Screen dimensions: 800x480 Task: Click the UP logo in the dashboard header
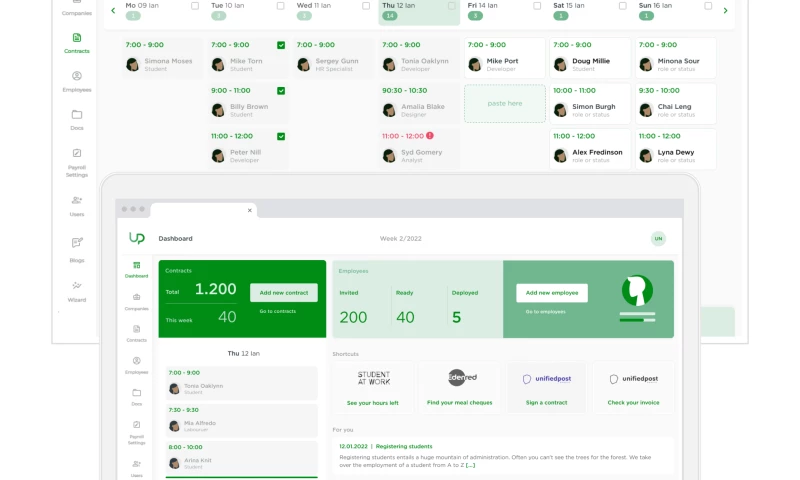pos(137,238)
